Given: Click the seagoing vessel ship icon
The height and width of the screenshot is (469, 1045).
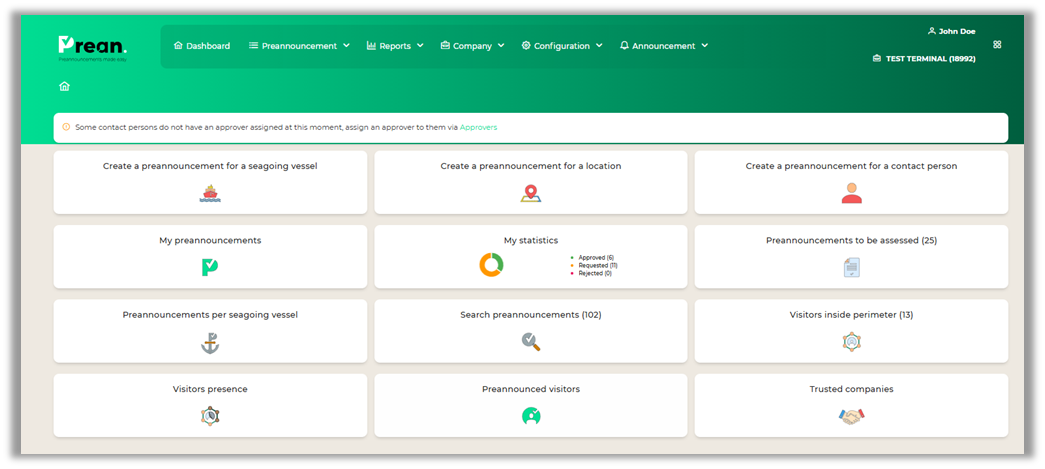Looking at the screenshot, I should [210, 194].
